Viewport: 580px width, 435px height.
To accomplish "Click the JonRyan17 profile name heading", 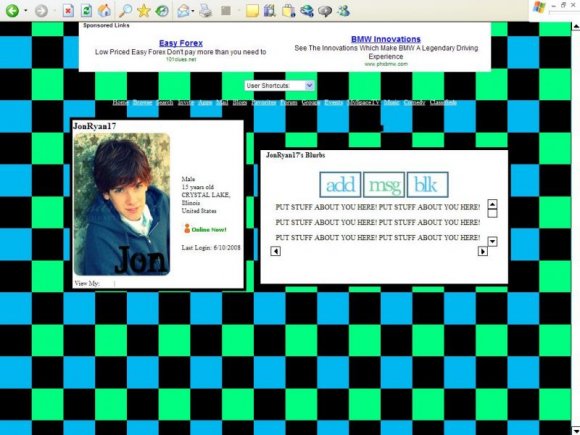I will (95, 126).
